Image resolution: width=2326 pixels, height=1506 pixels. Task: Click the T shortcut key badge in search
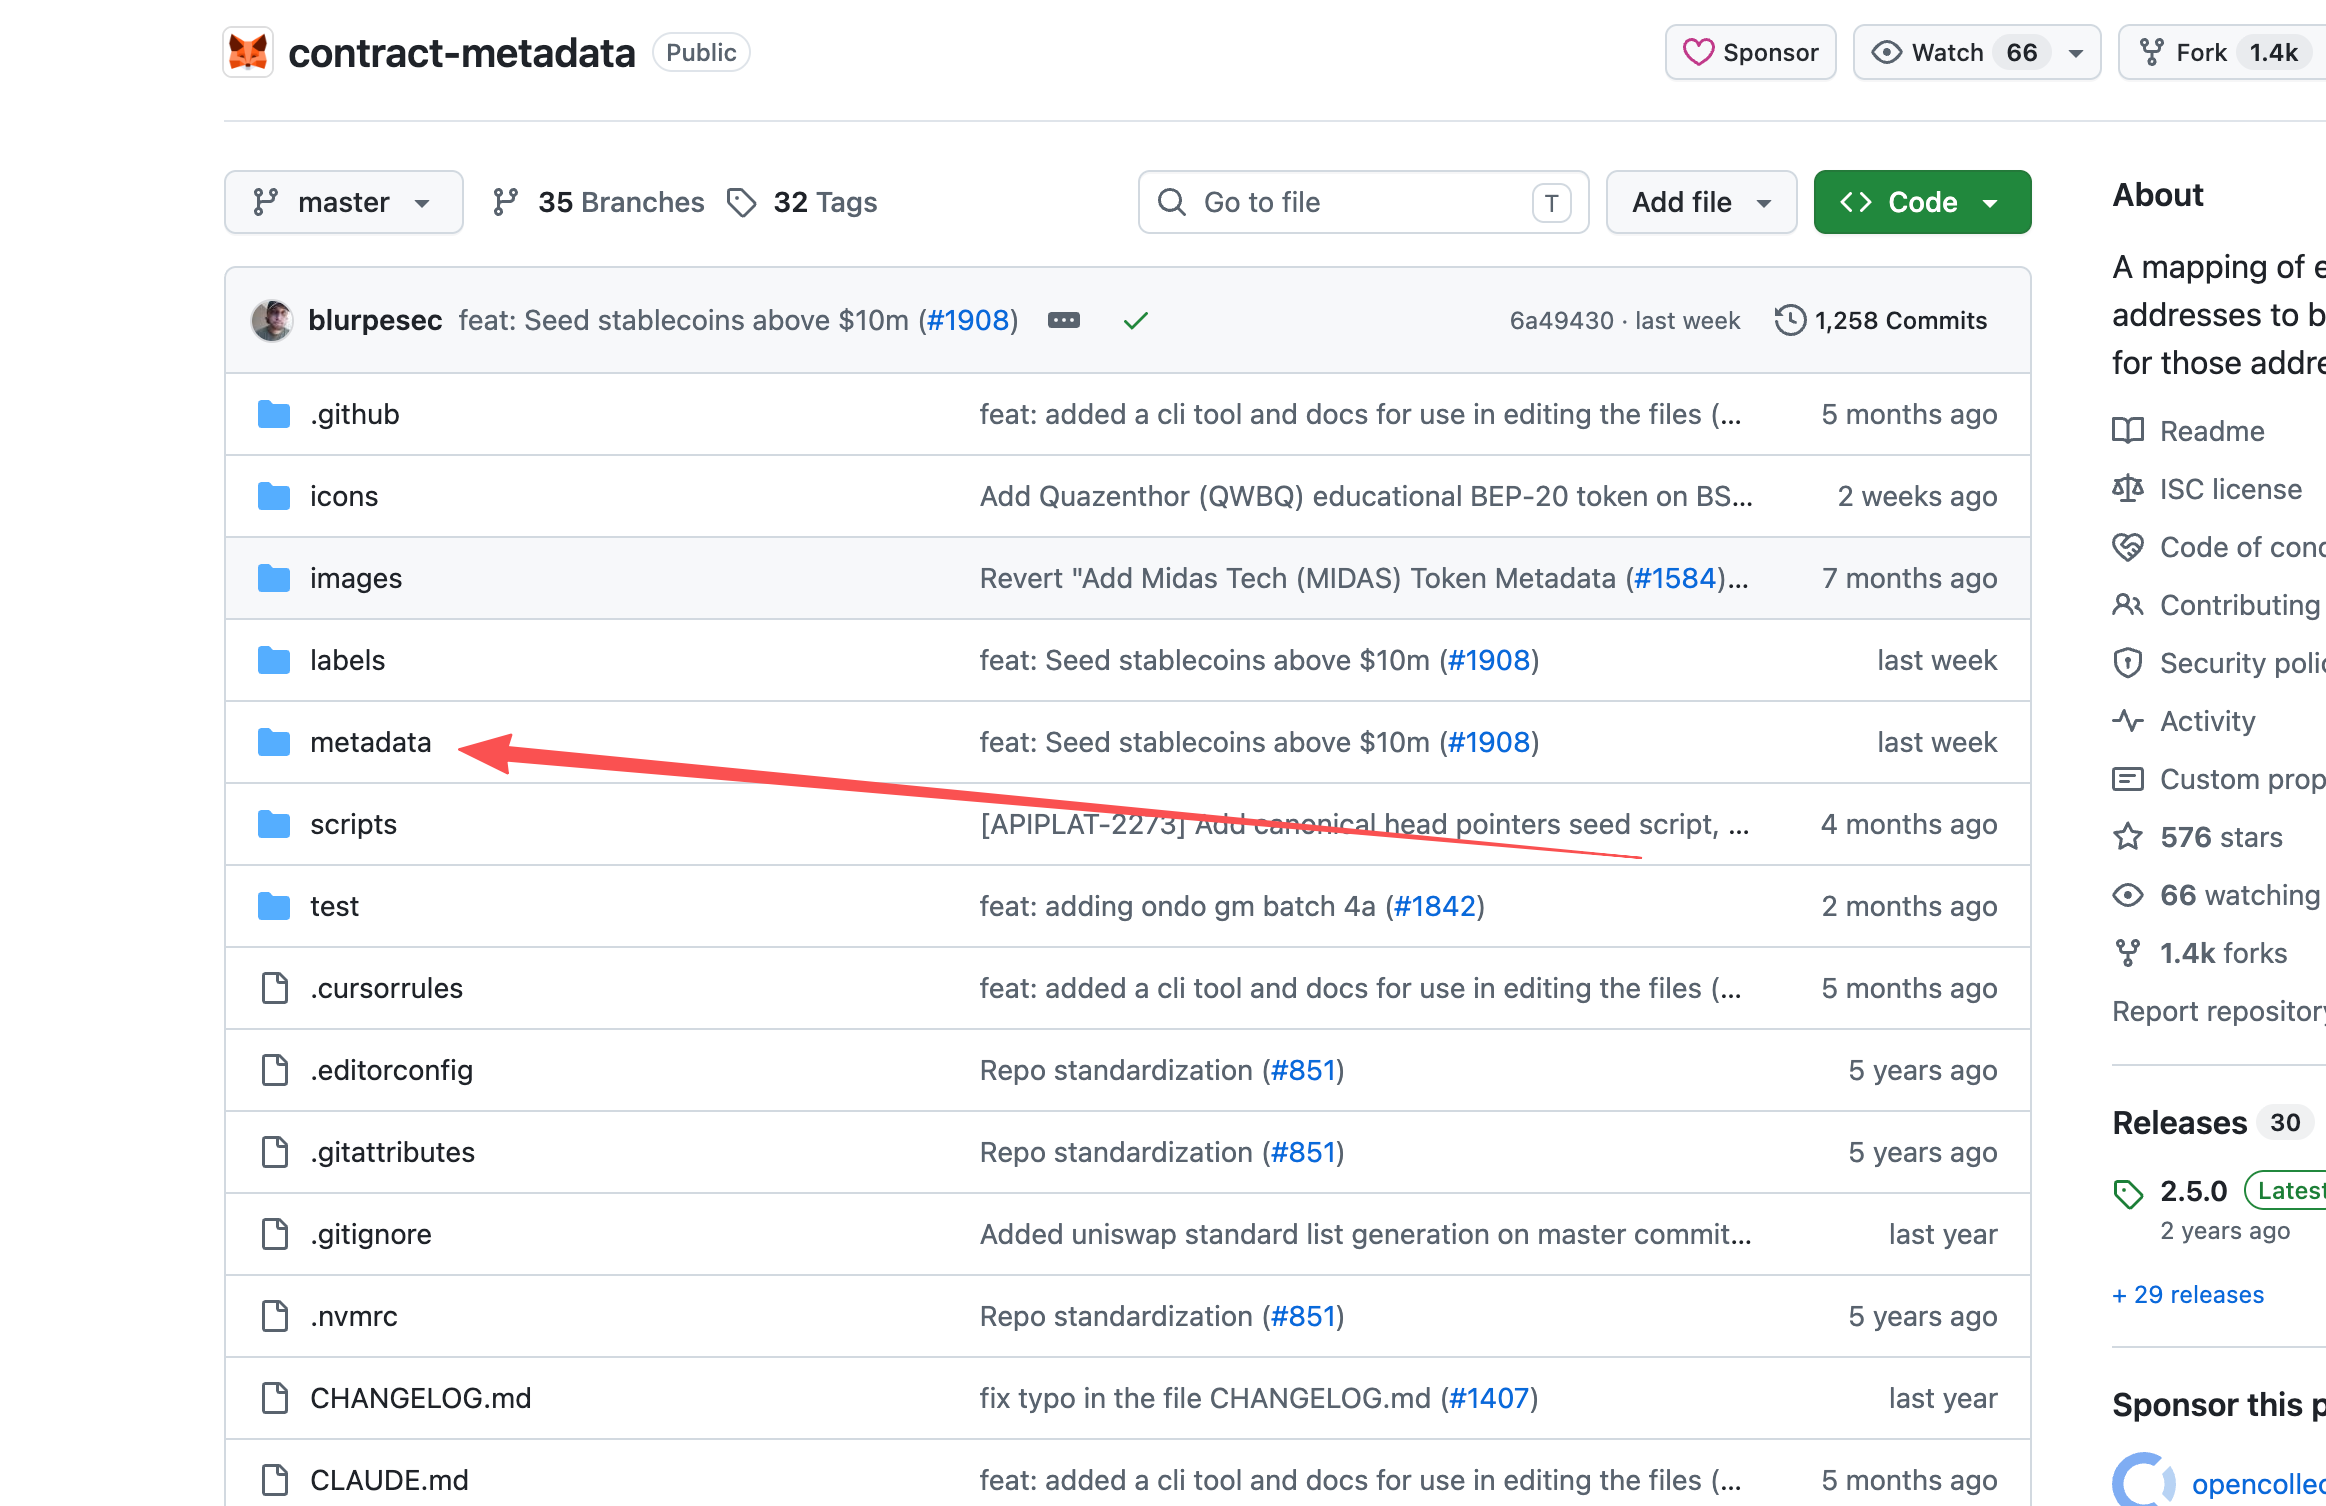1551,203
